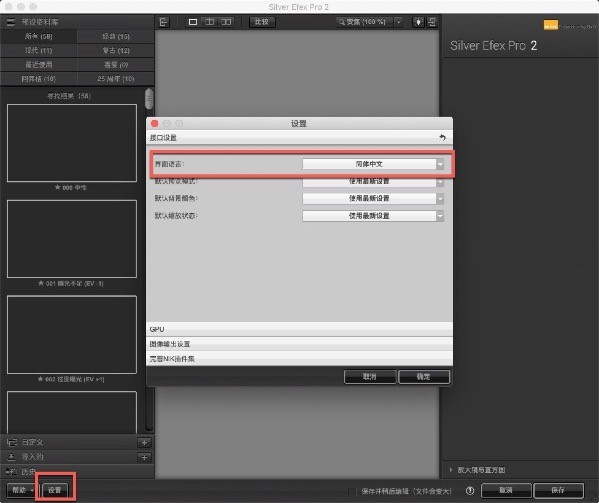This screenshot has height=503, width=599.
Task: Hide the left panel with toolbar icon
Action: pos(164,22)
